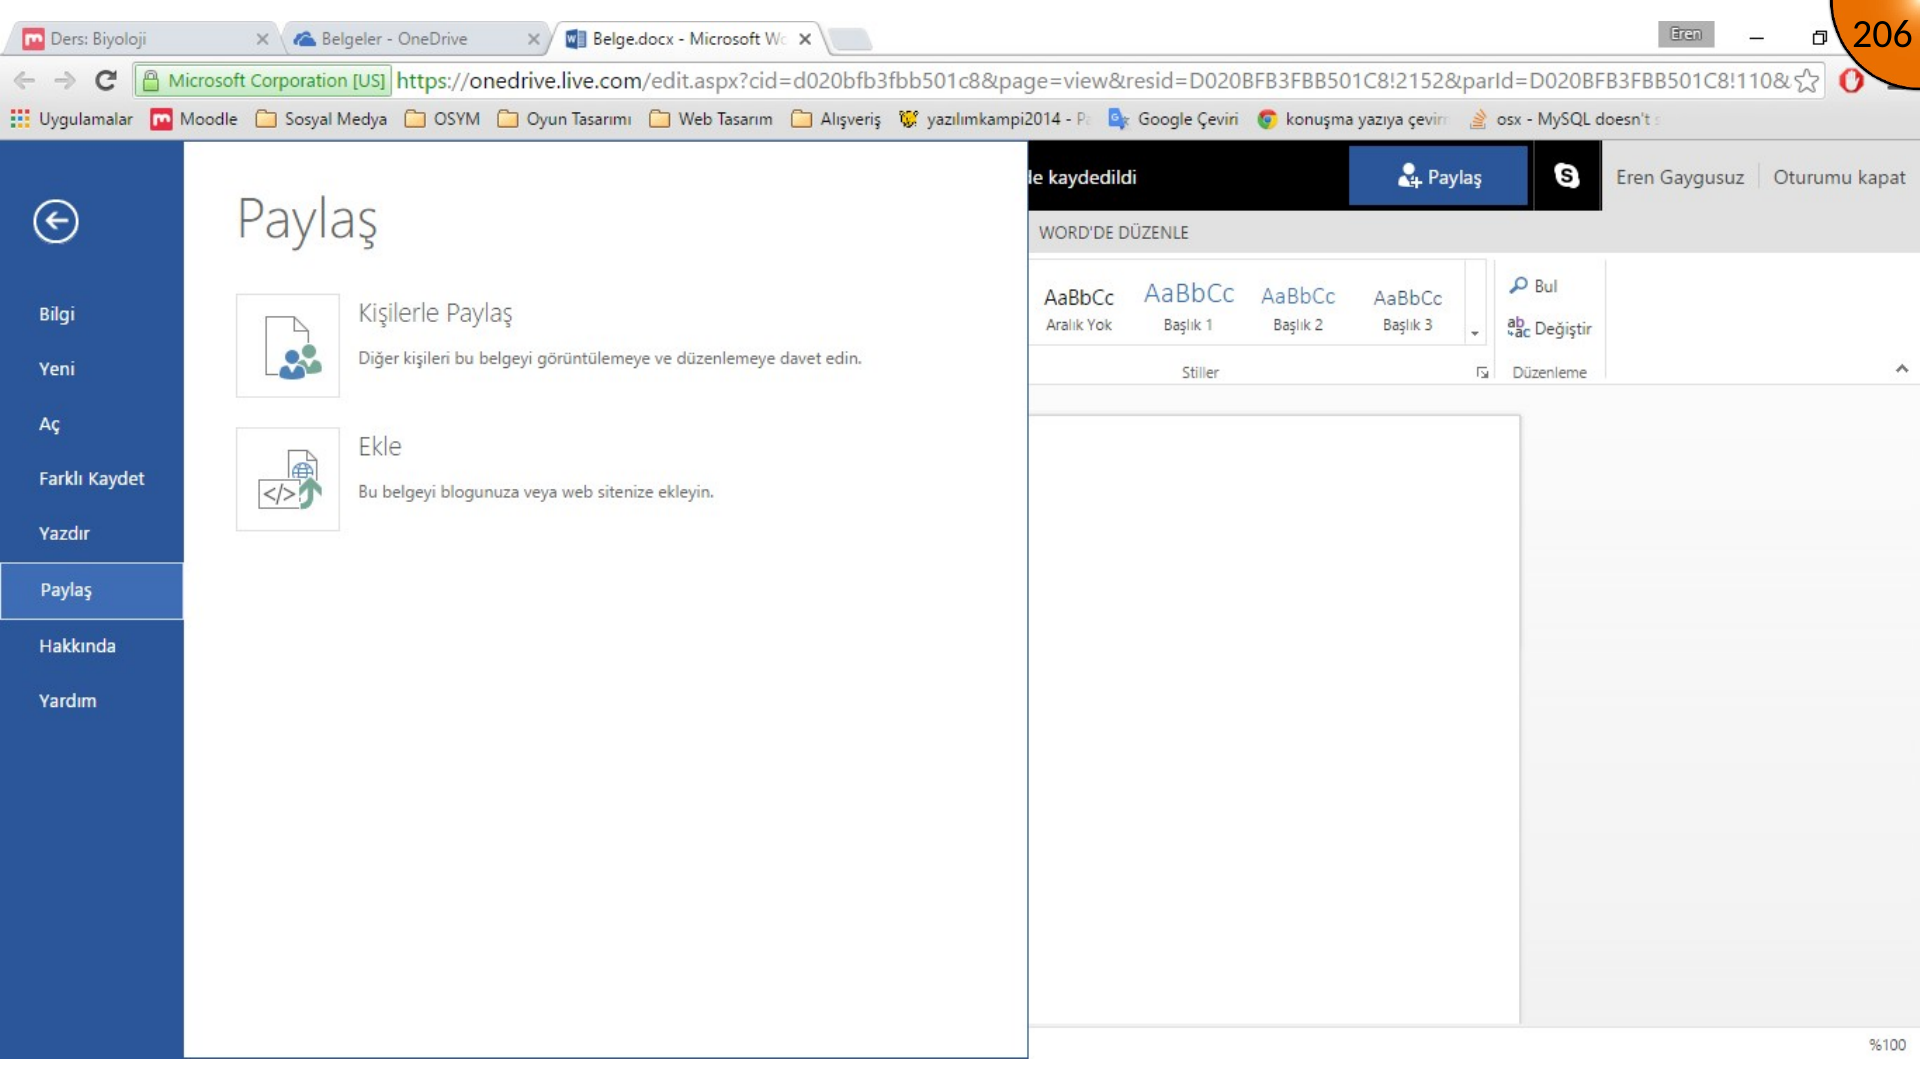
Task: Apply the Başlık 1 style
Action: pos(1188,308)
